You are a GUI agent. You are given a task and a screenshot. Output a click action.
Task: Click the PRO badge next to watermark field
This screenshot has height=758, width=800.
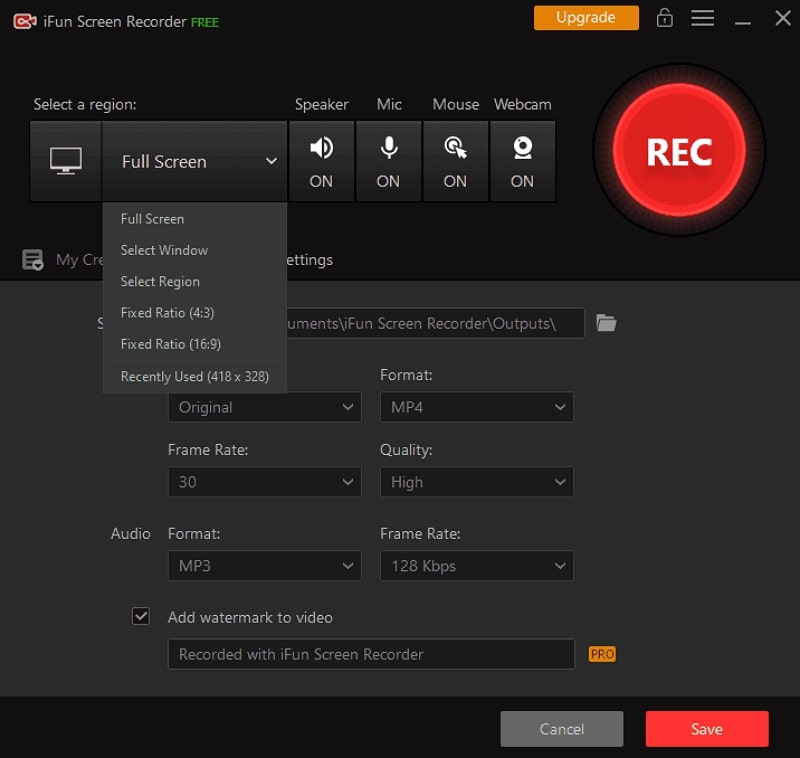[601, 654]
